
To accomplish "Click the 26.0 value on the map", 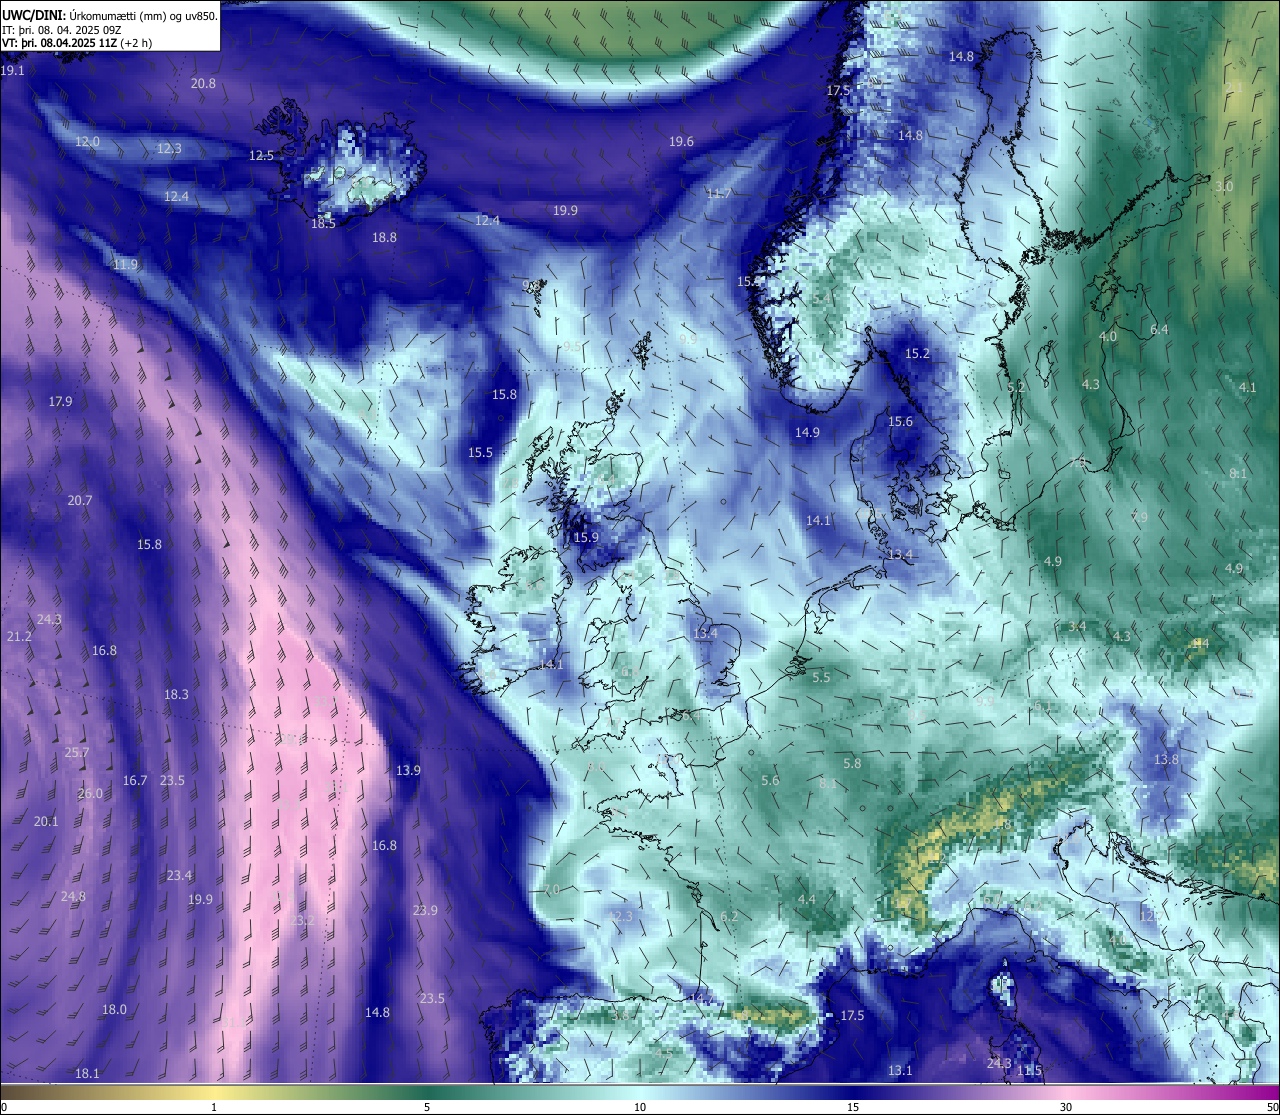I will (x=90, y=794).
